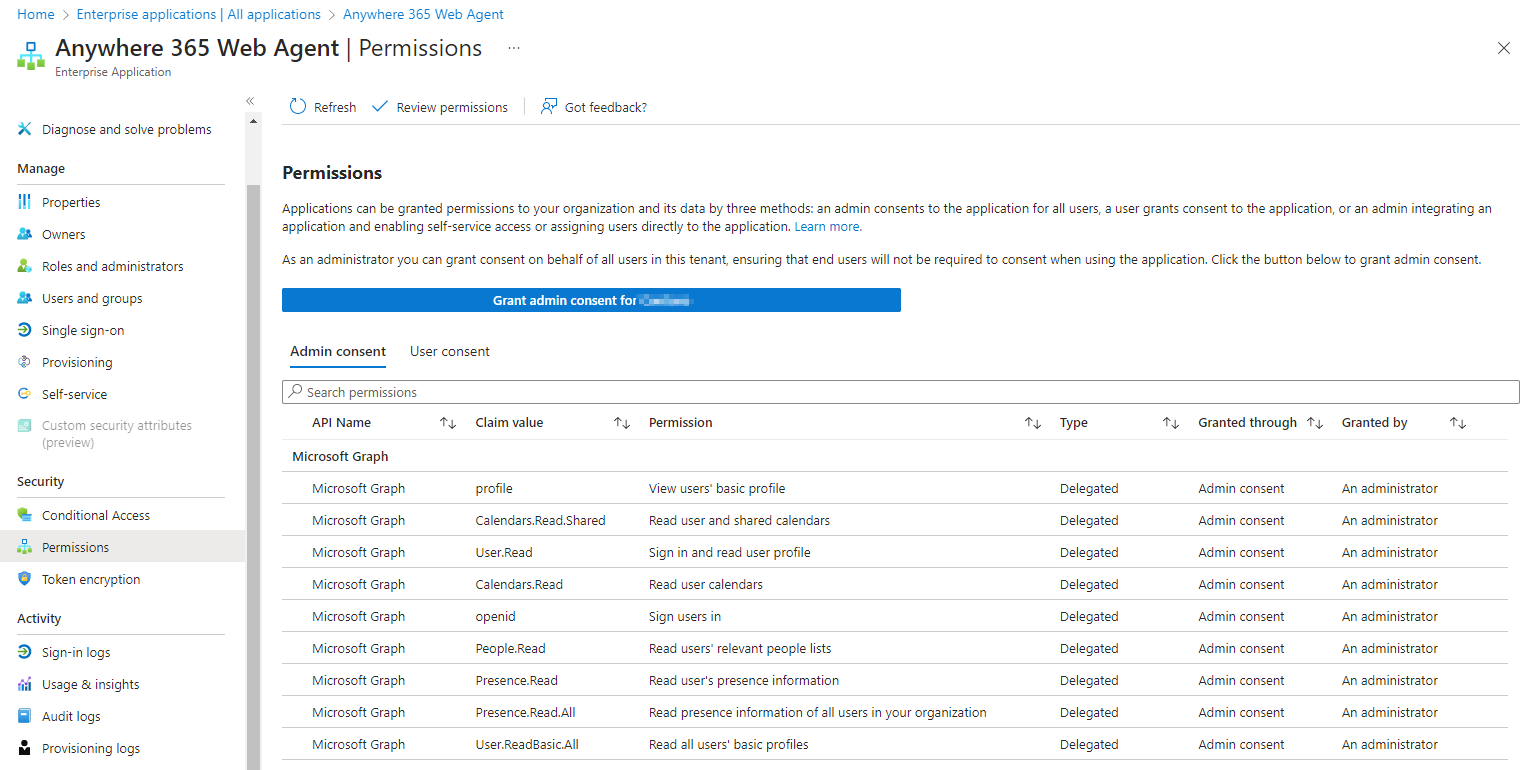Open Owners in the sidebar menu
The height and width of the screenshot is (770, 1527).
(64, 234)
